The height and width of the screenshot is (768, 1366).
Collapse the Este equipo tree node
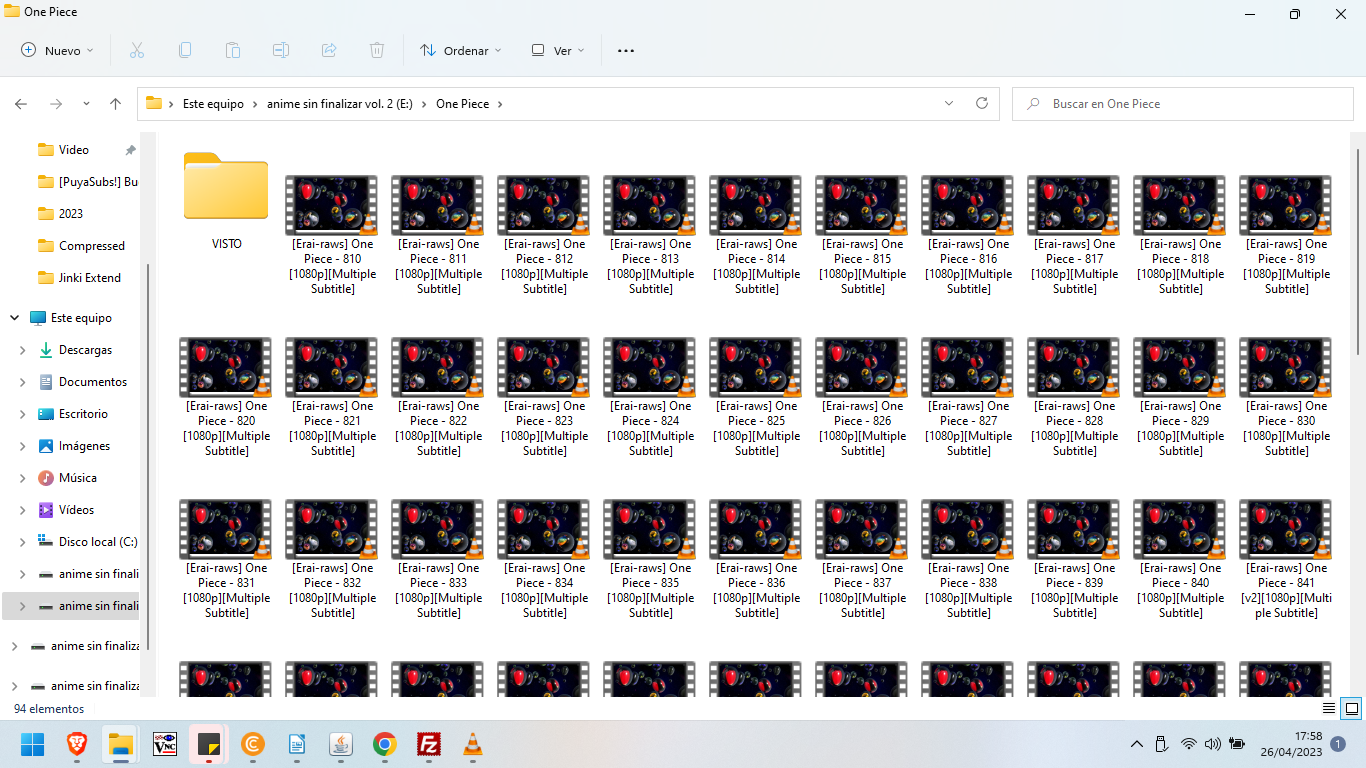pyautogui.click(x=14, y=318)
